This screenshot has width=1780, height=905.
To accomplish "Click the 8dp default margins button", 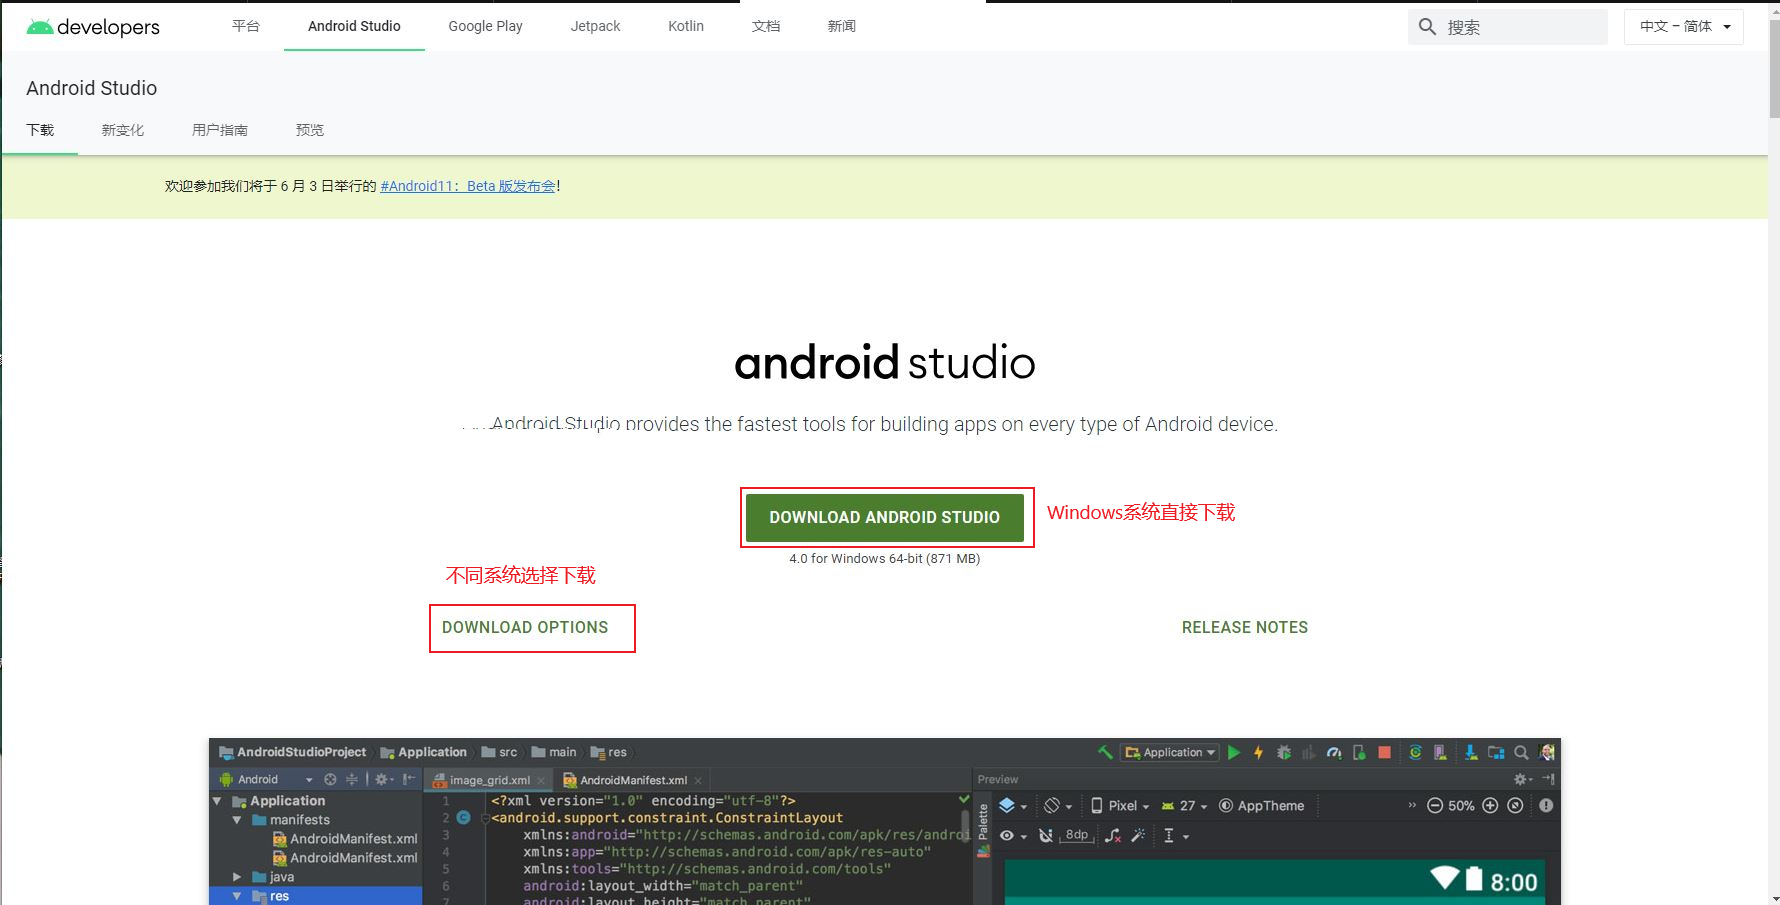I will pos(1077,835).
